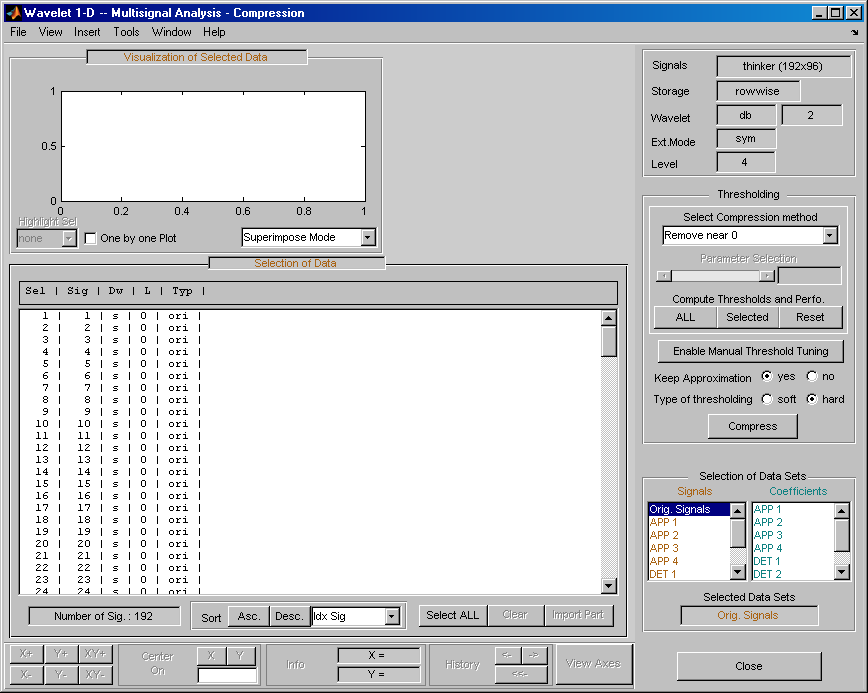Click the Clear button
This screenshot has height=693, width=868.
pos(515,615)
